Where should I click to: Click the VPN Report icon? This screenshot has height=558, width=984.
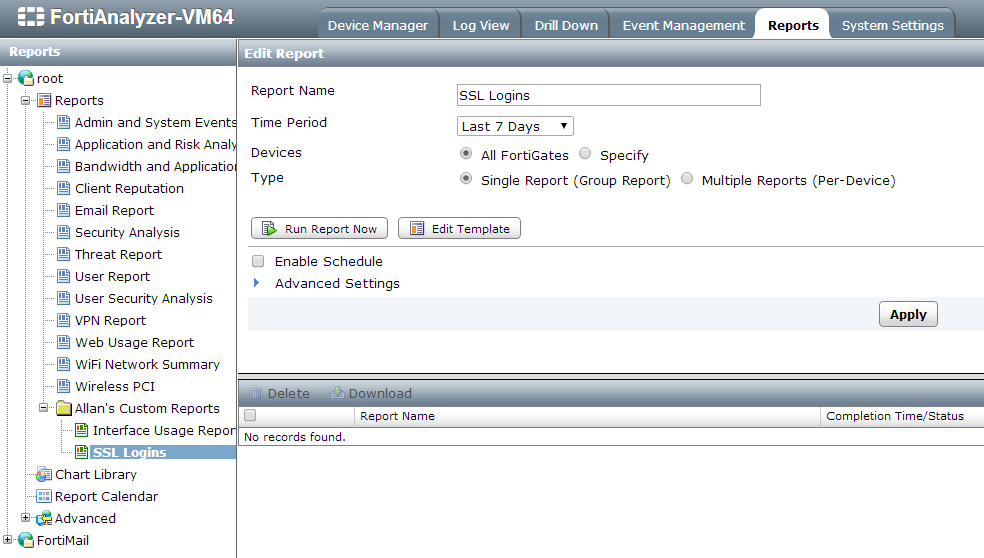click(63, 320)
